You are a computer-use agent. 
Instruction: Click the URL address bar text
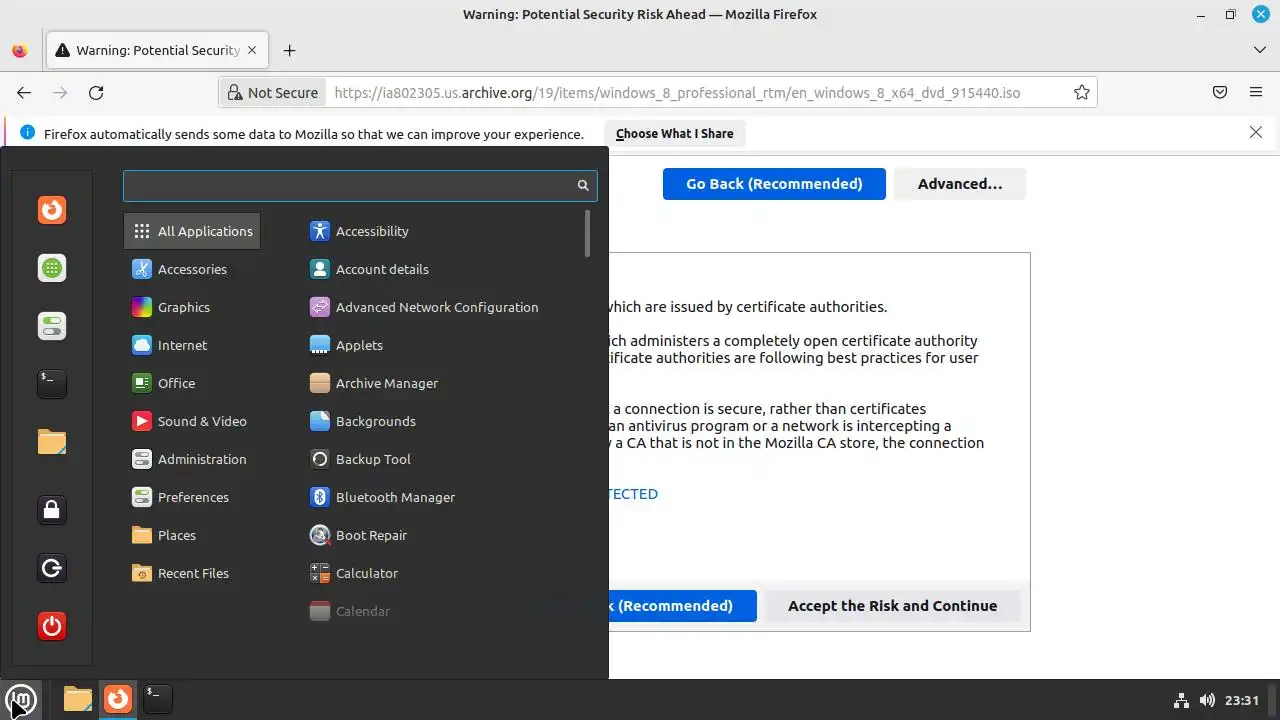point(677,92)
